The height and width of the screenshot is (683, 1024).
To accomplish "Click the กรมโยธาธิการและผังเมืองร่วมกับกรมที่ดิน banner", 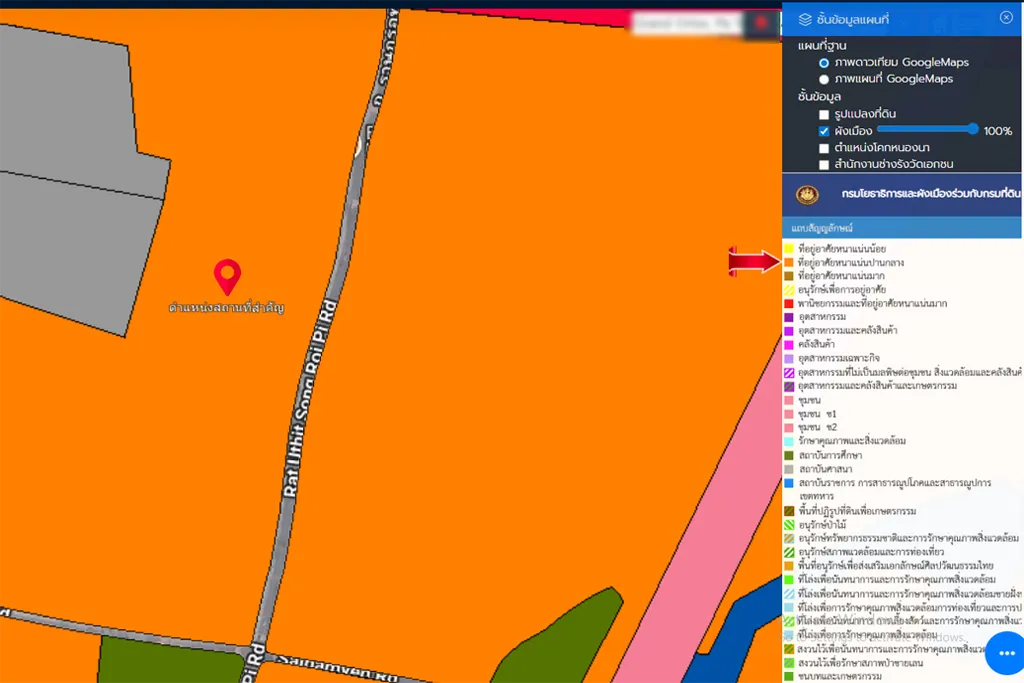I will (902, 194).
